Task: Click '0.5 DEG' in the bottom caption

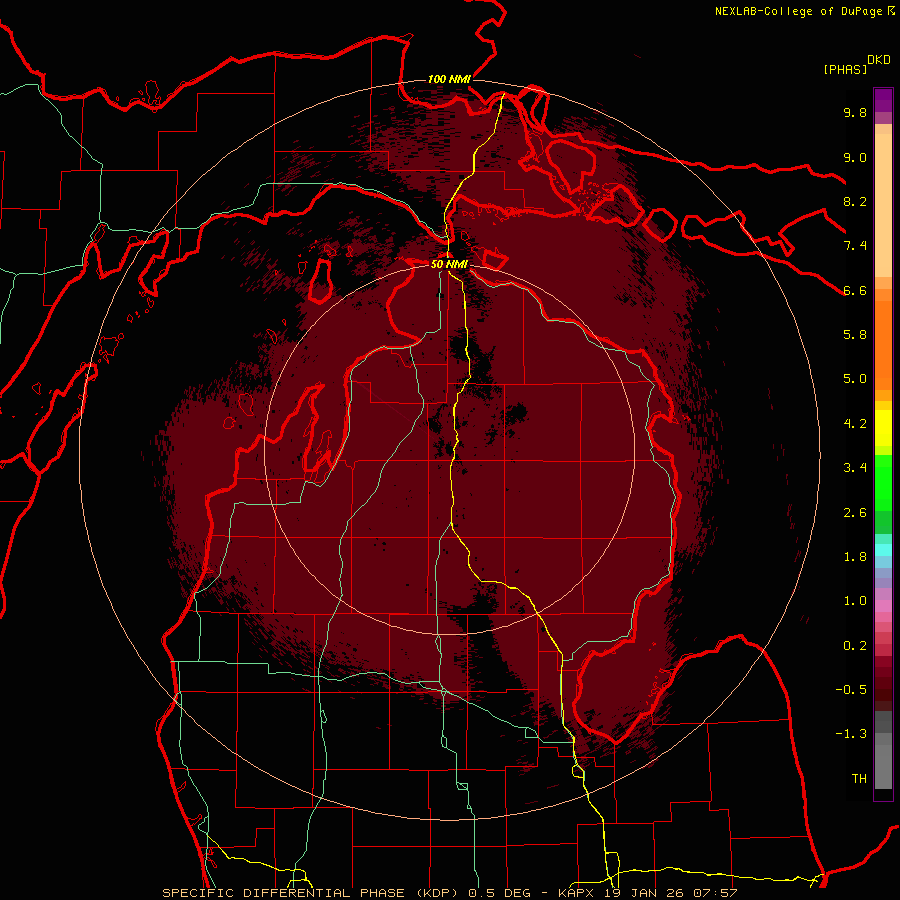Action: tap(499, 893)
